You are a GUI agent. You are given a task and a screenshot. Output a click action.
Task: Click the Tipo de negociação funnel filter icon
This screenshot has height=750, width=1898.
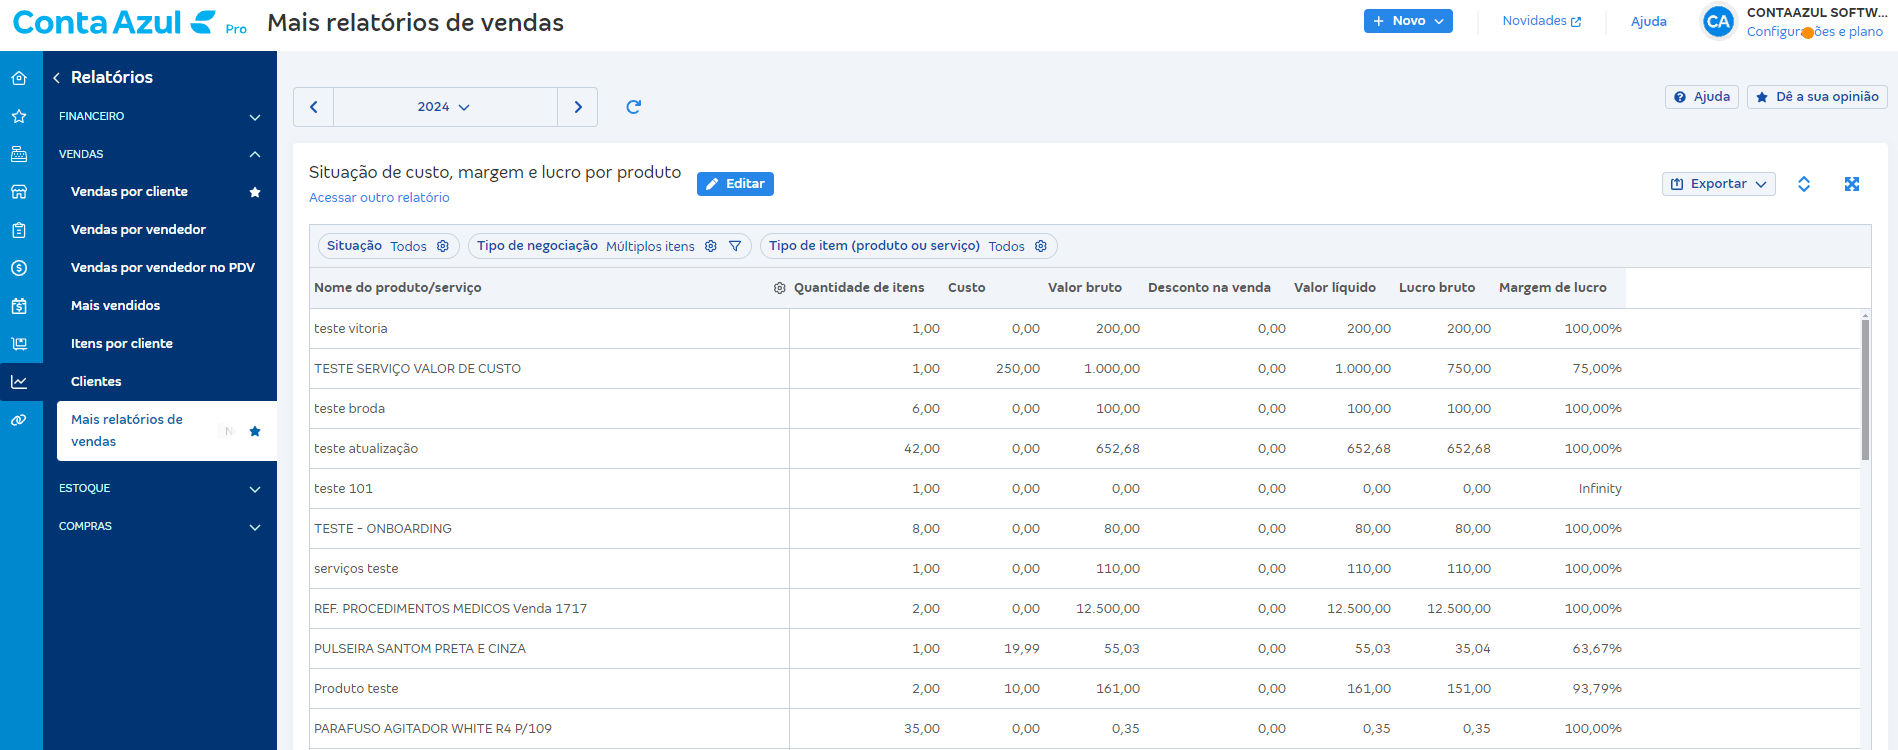tap(735, 246)
